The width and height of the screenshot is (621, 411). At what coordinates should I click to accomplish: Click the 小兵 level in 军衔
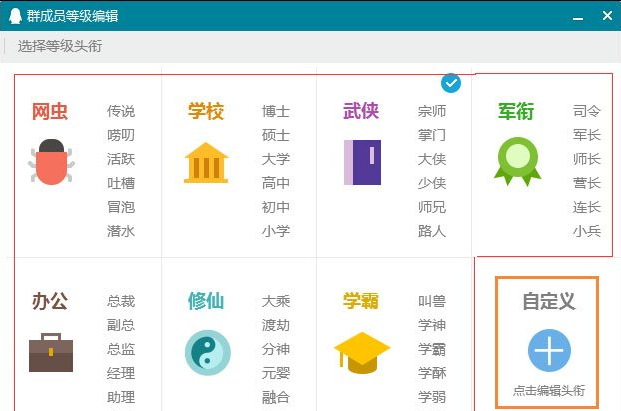587,231
